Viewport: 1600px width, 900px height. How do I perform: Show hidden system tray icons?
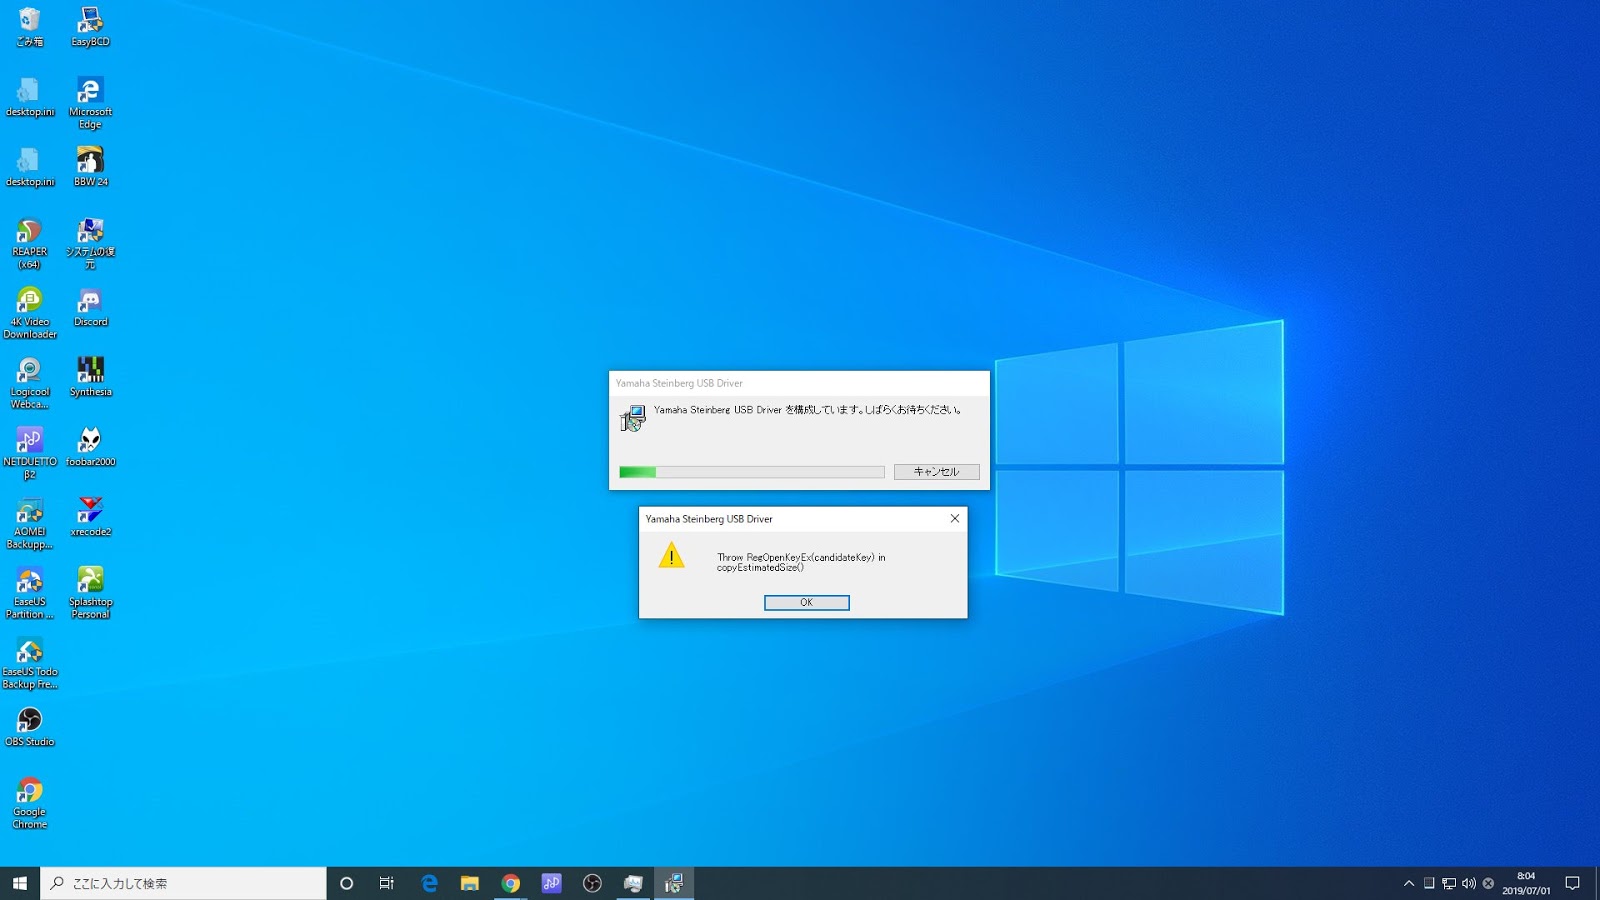[1409, 883]
